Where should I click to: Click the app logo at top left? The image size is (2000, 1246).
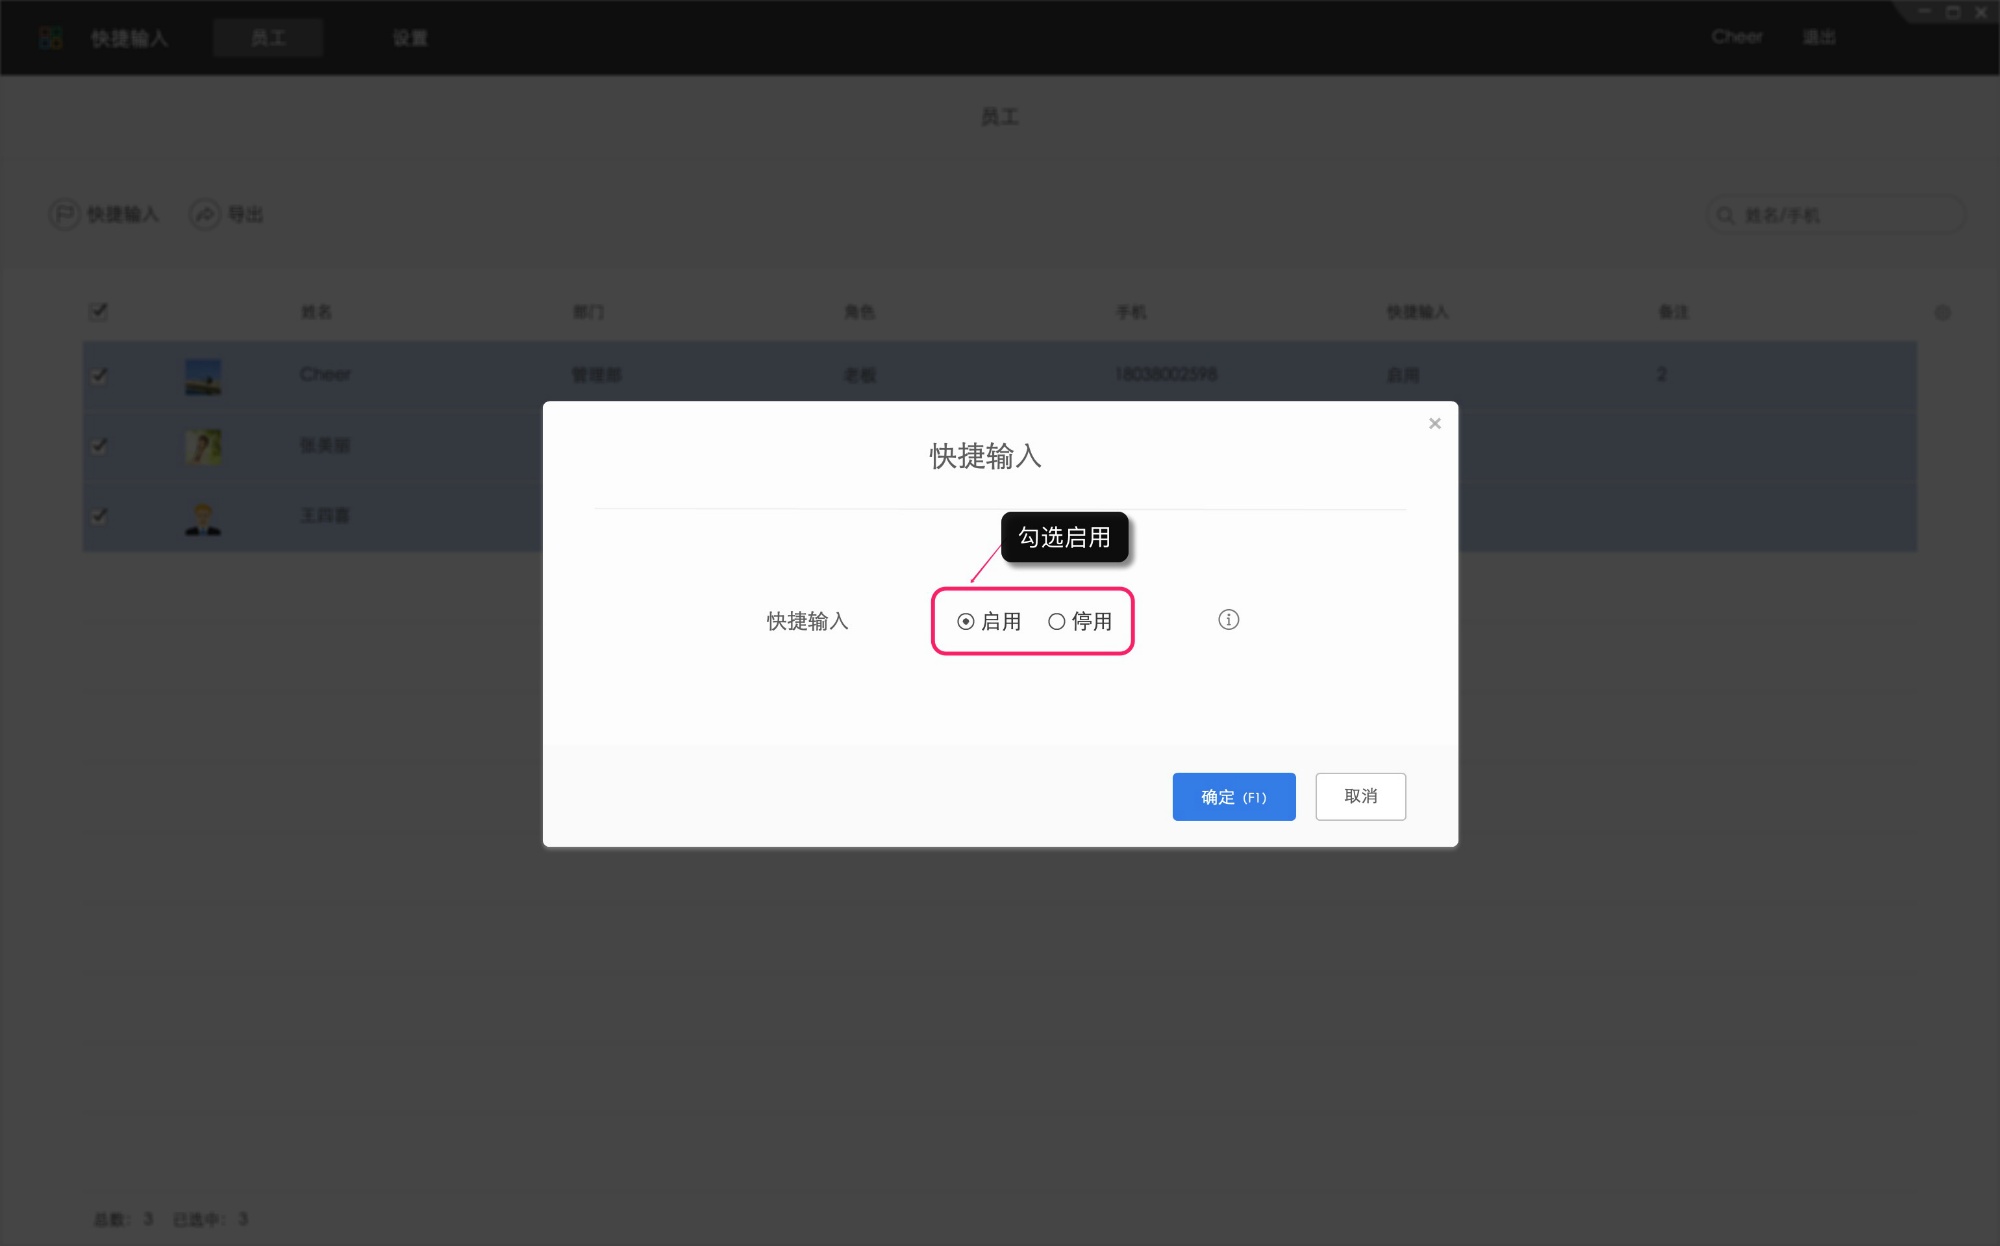(49, 37)
